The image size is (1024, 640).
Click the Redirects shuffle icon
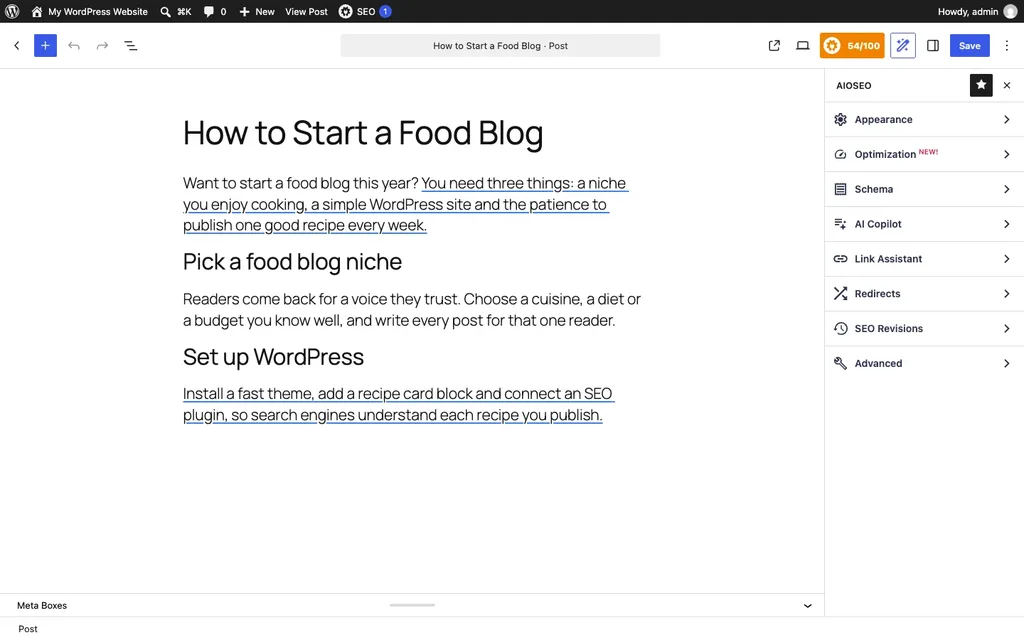pos(840,294)
